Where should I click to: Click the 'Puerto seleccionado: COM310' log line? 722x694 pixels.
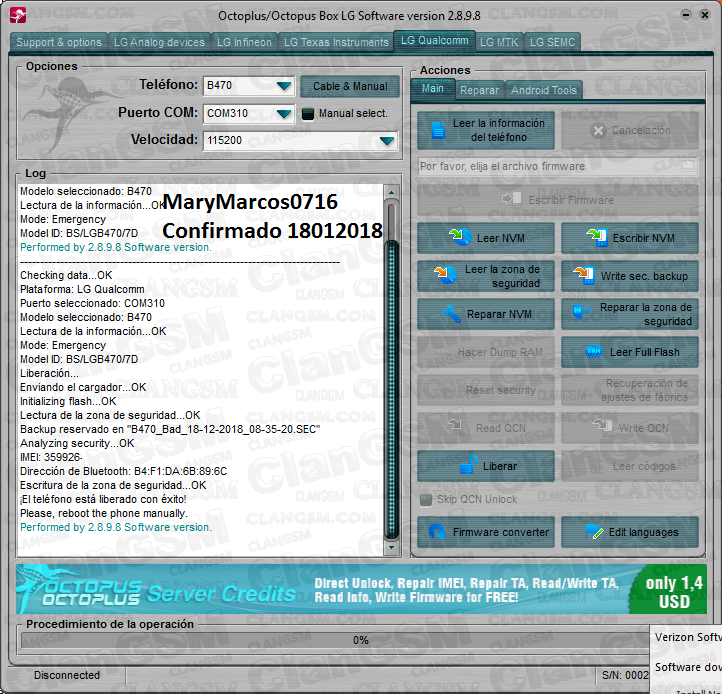(x=92, y=303)
